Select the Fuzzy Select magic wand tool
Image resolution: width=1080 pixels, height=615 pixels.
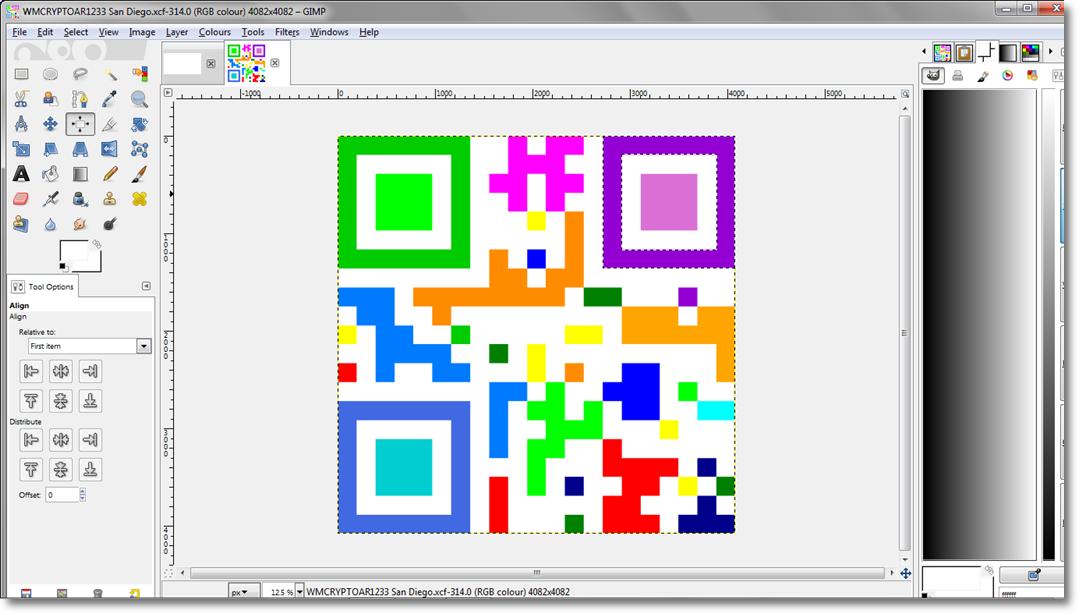coord(110,74)
